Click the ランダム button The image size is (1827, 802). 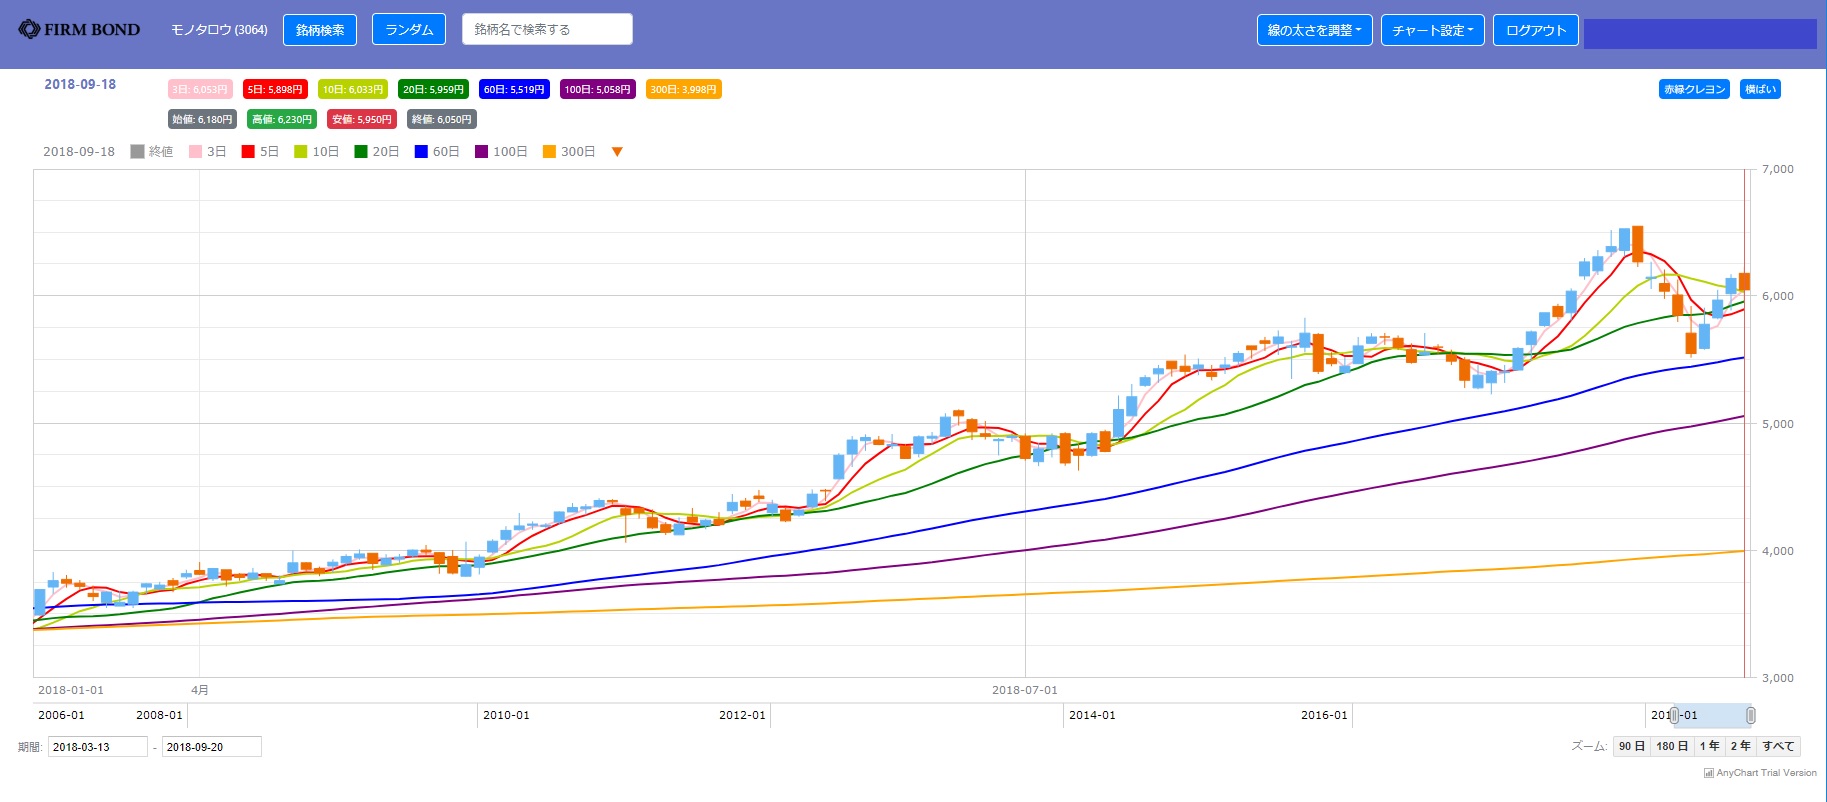click(x=408, y=30)
